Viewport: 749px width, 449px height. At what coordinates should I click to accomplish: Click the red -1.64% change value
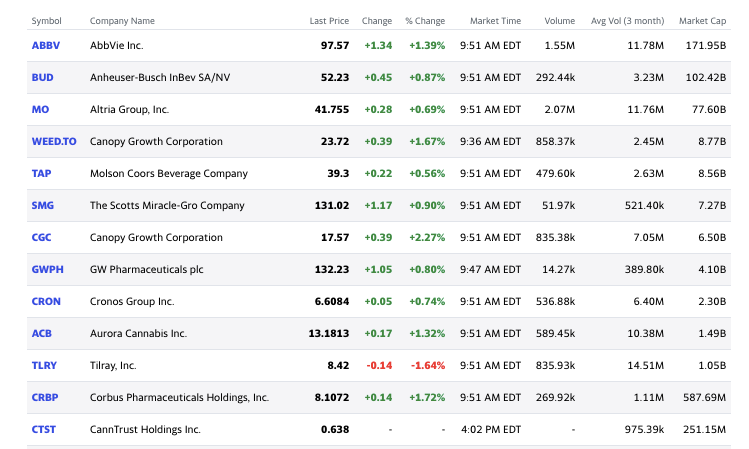[428, 365]
